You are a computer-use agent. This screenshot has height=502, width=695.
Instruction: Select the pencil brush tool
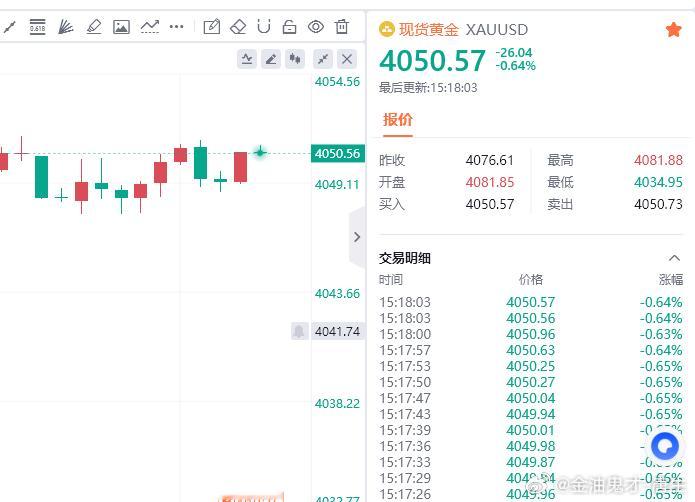[94, 27]
